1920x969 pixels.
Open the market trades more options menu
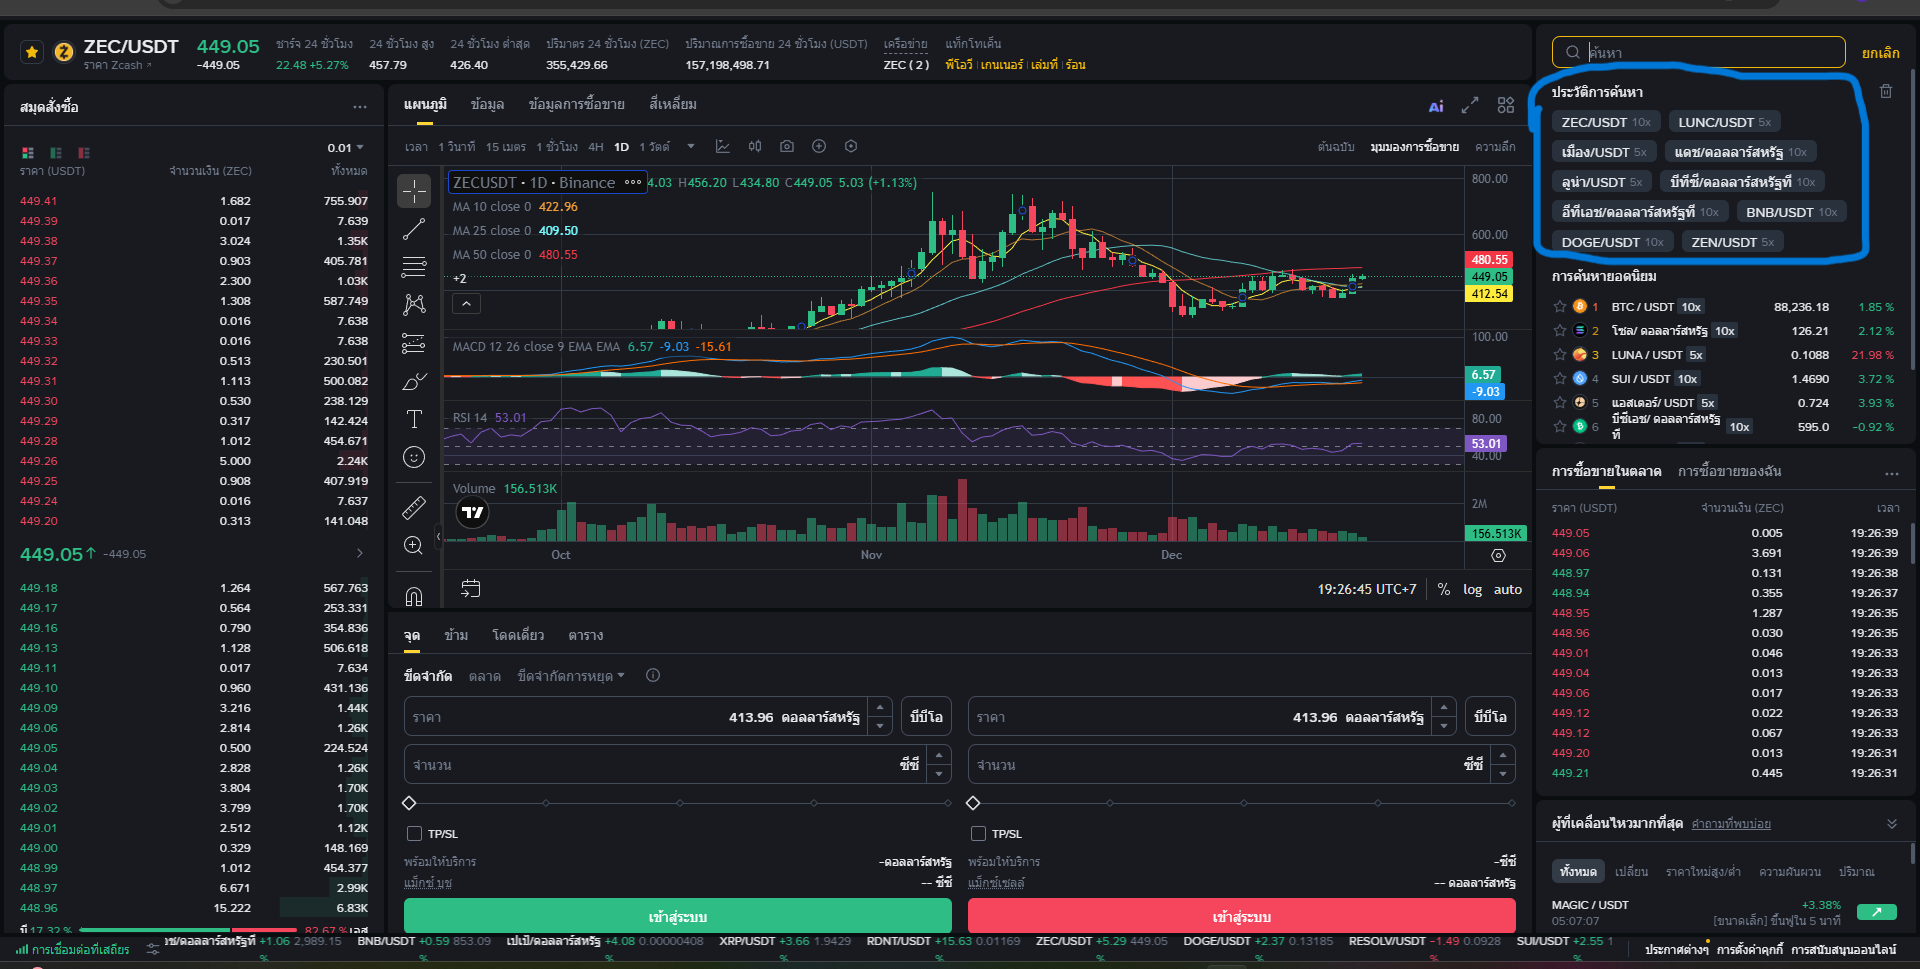tap(1892, 473)
